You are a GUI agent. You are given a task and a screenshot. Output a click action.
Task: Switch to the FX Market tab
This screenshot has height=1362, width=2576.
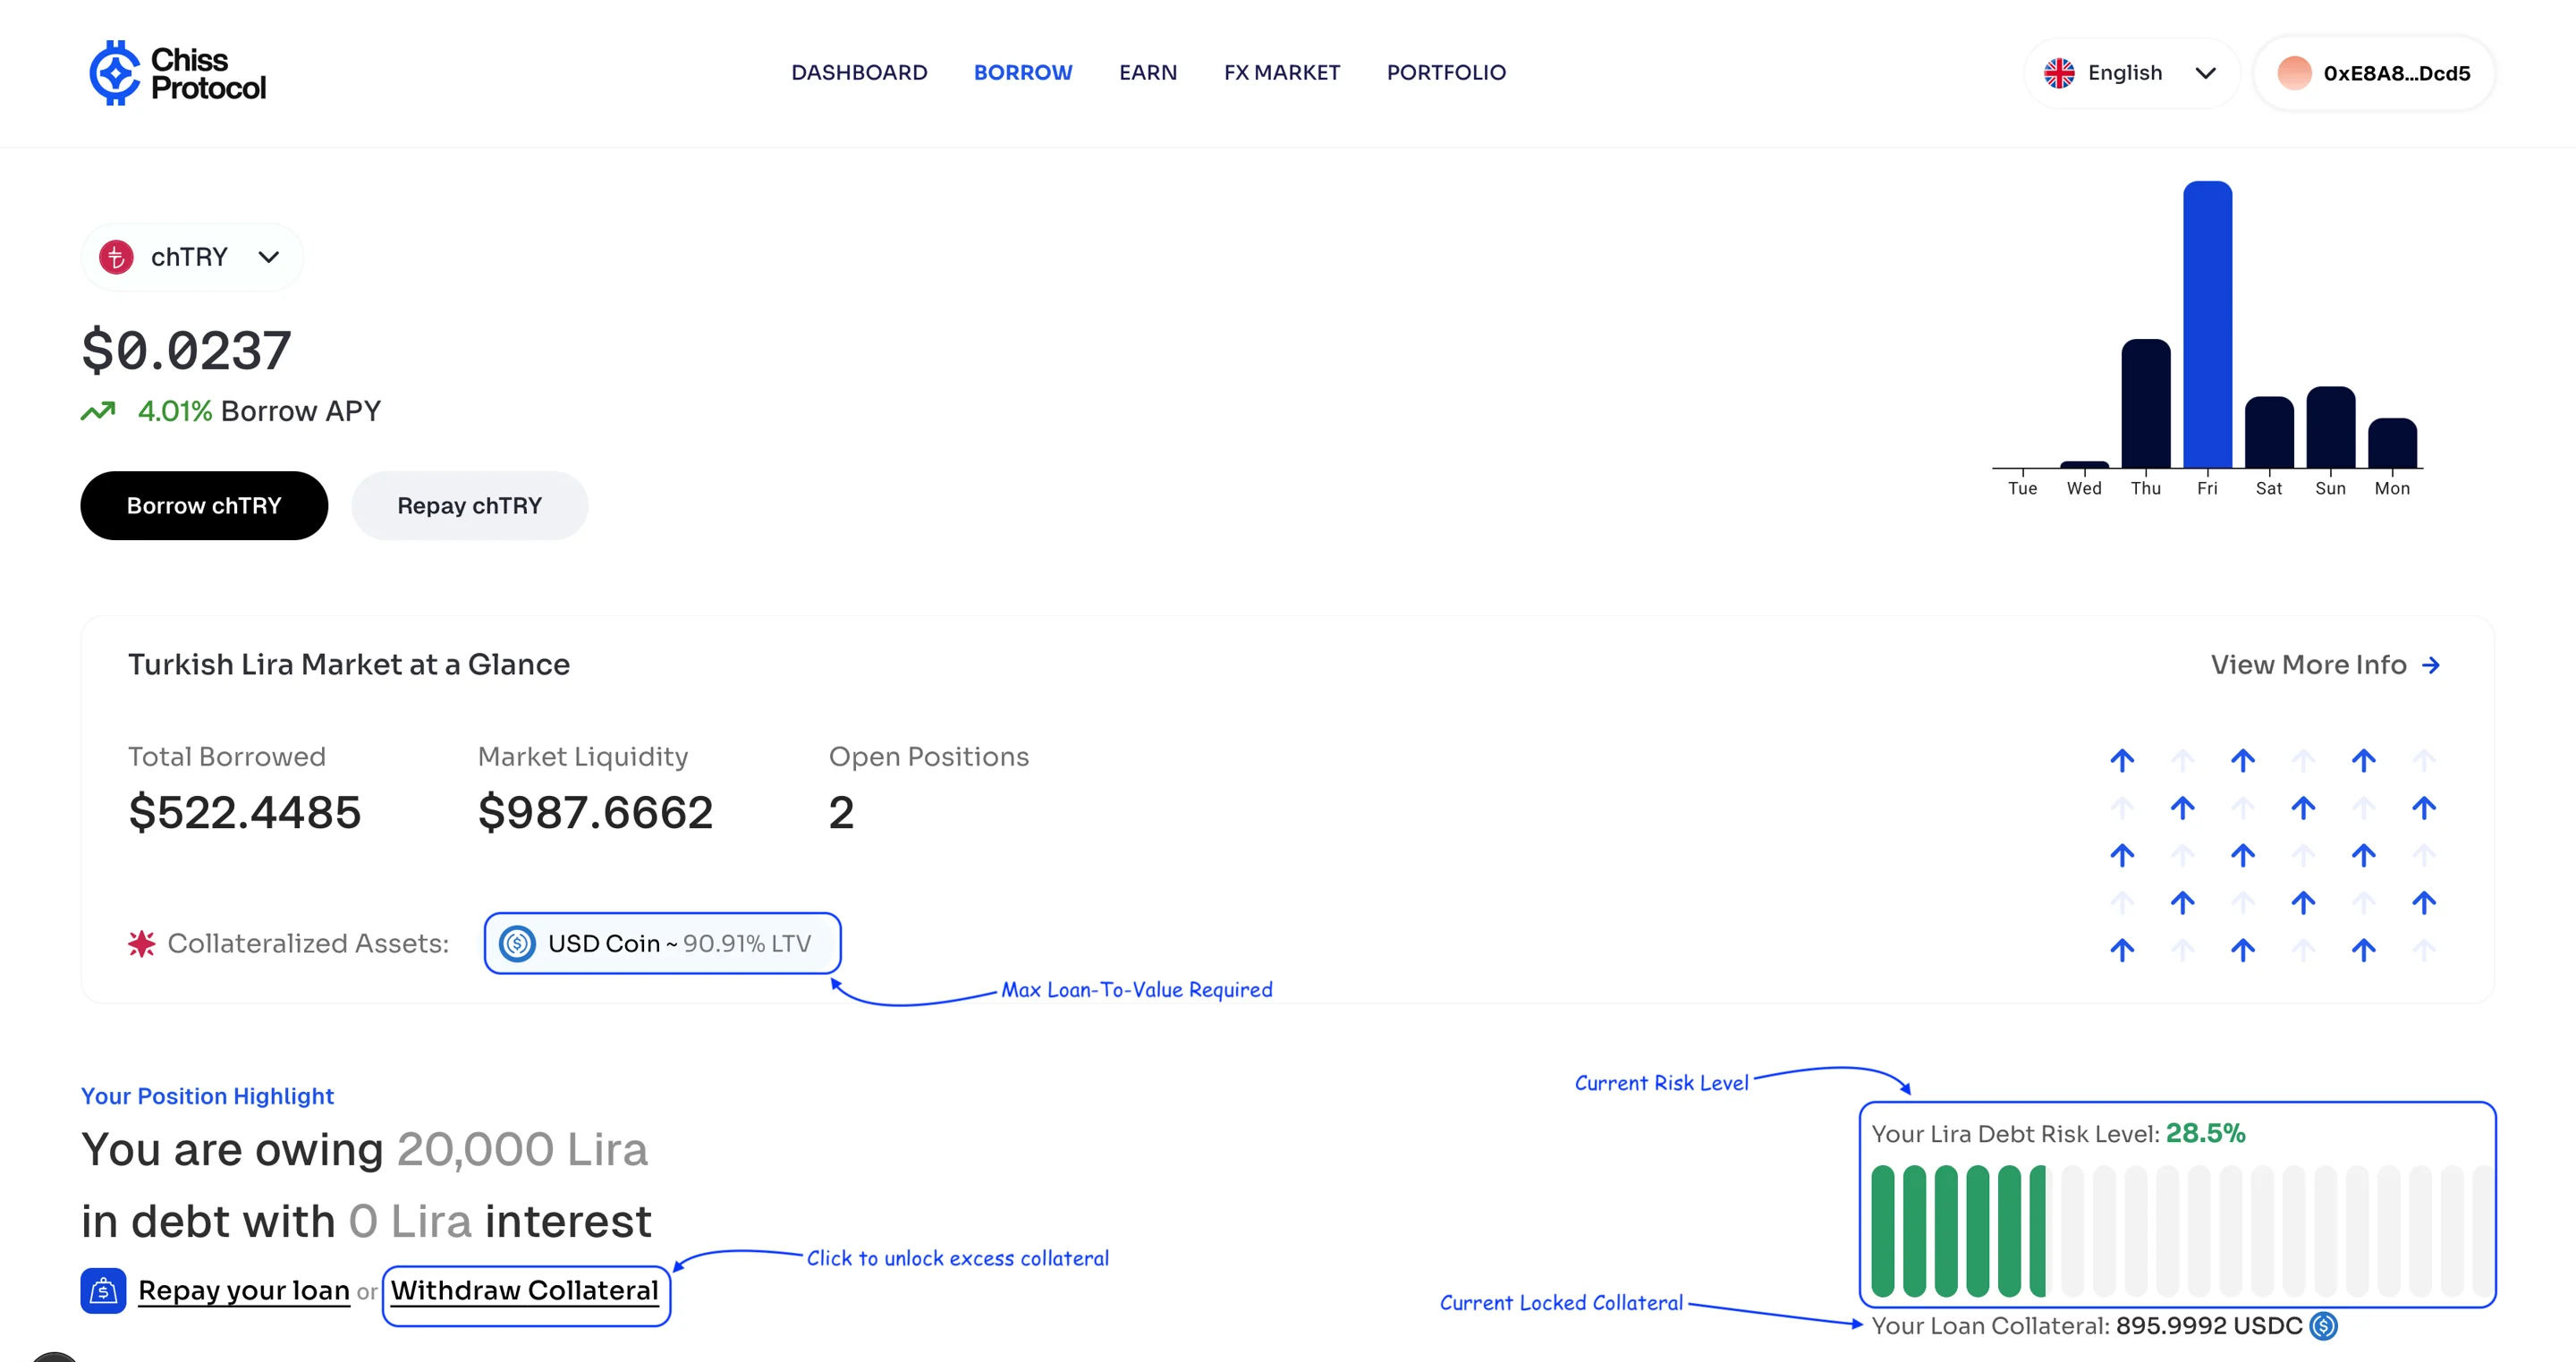point(1281,73)
